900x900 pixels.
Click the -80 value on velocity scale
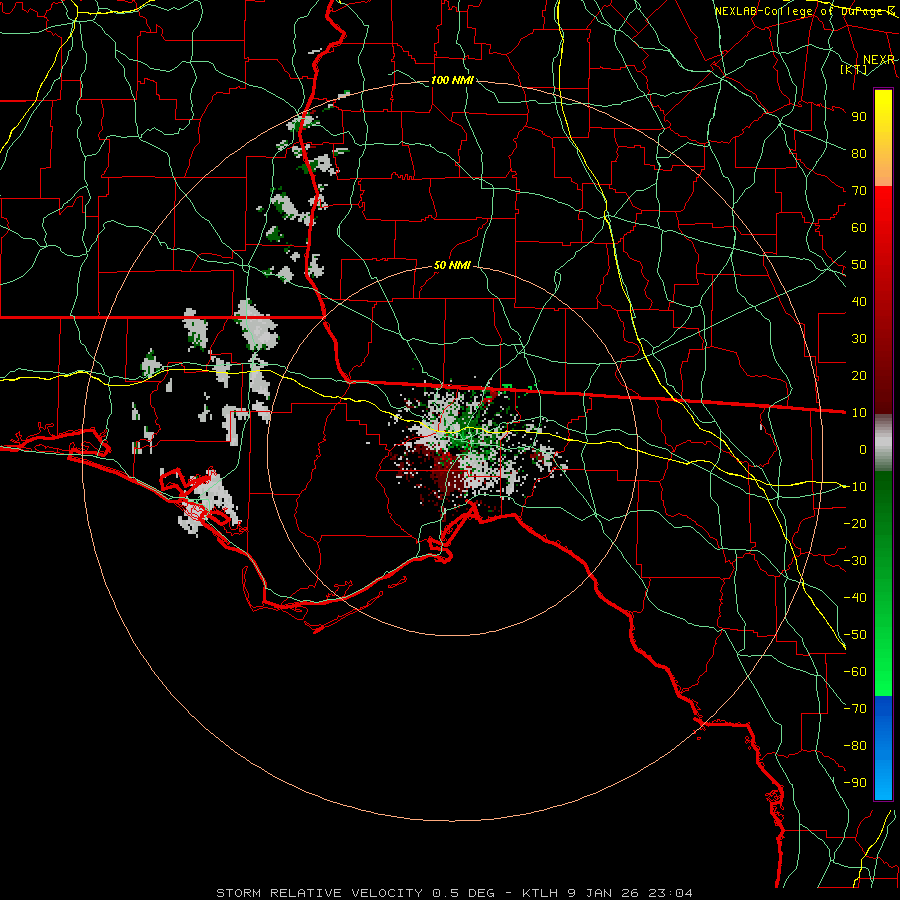point(855,746)
